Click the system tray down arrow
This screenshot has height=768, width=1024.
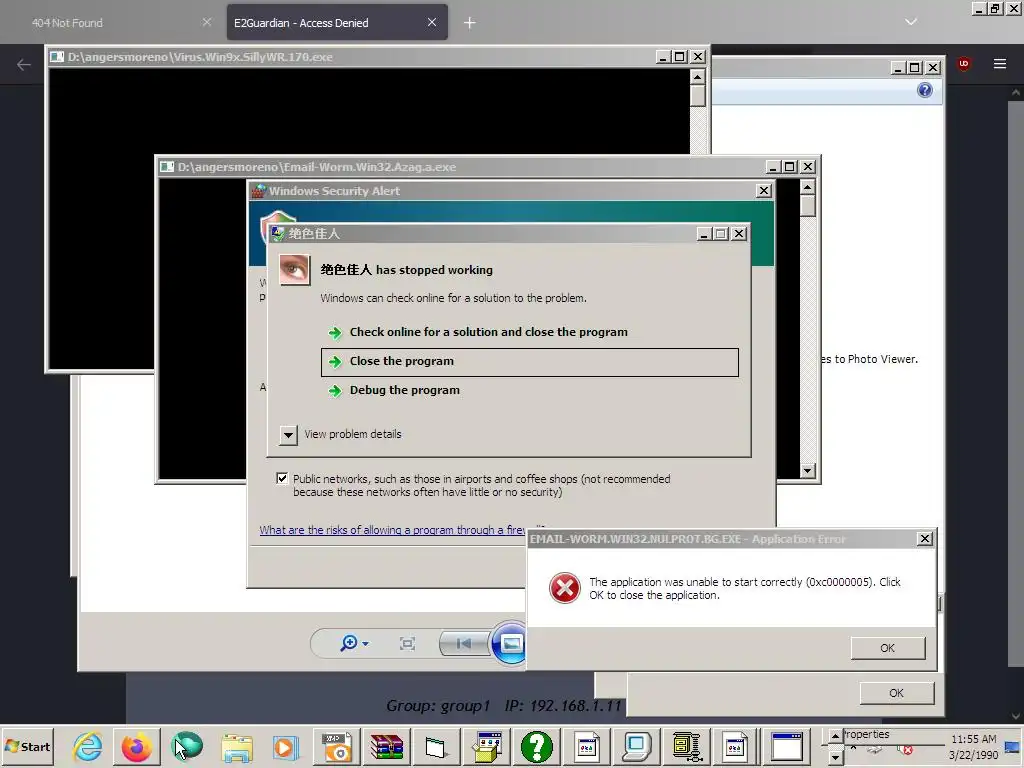click(835, 758)
